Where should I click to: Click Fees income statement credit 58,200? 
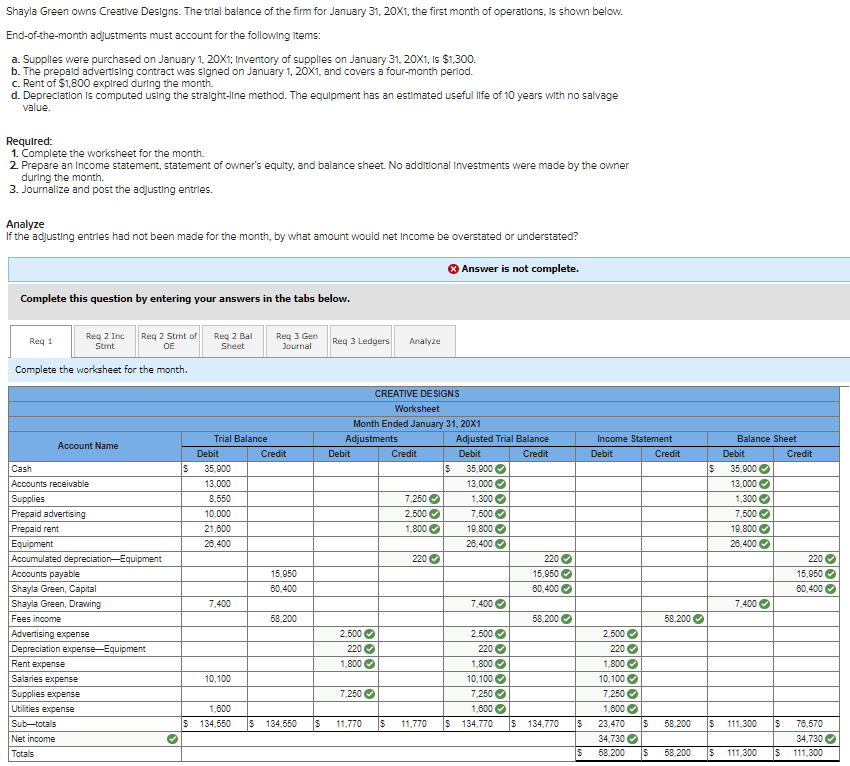[674, 619]
